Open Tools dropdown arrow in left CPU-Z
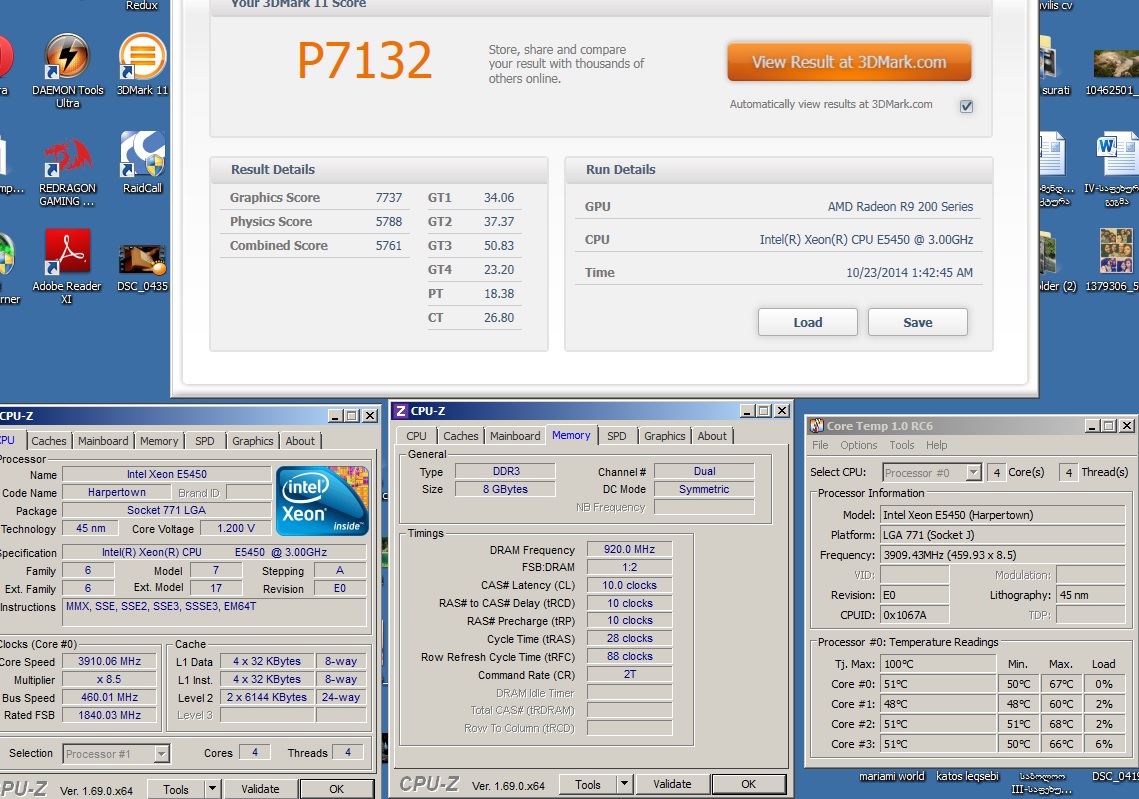 pos(212,788)
